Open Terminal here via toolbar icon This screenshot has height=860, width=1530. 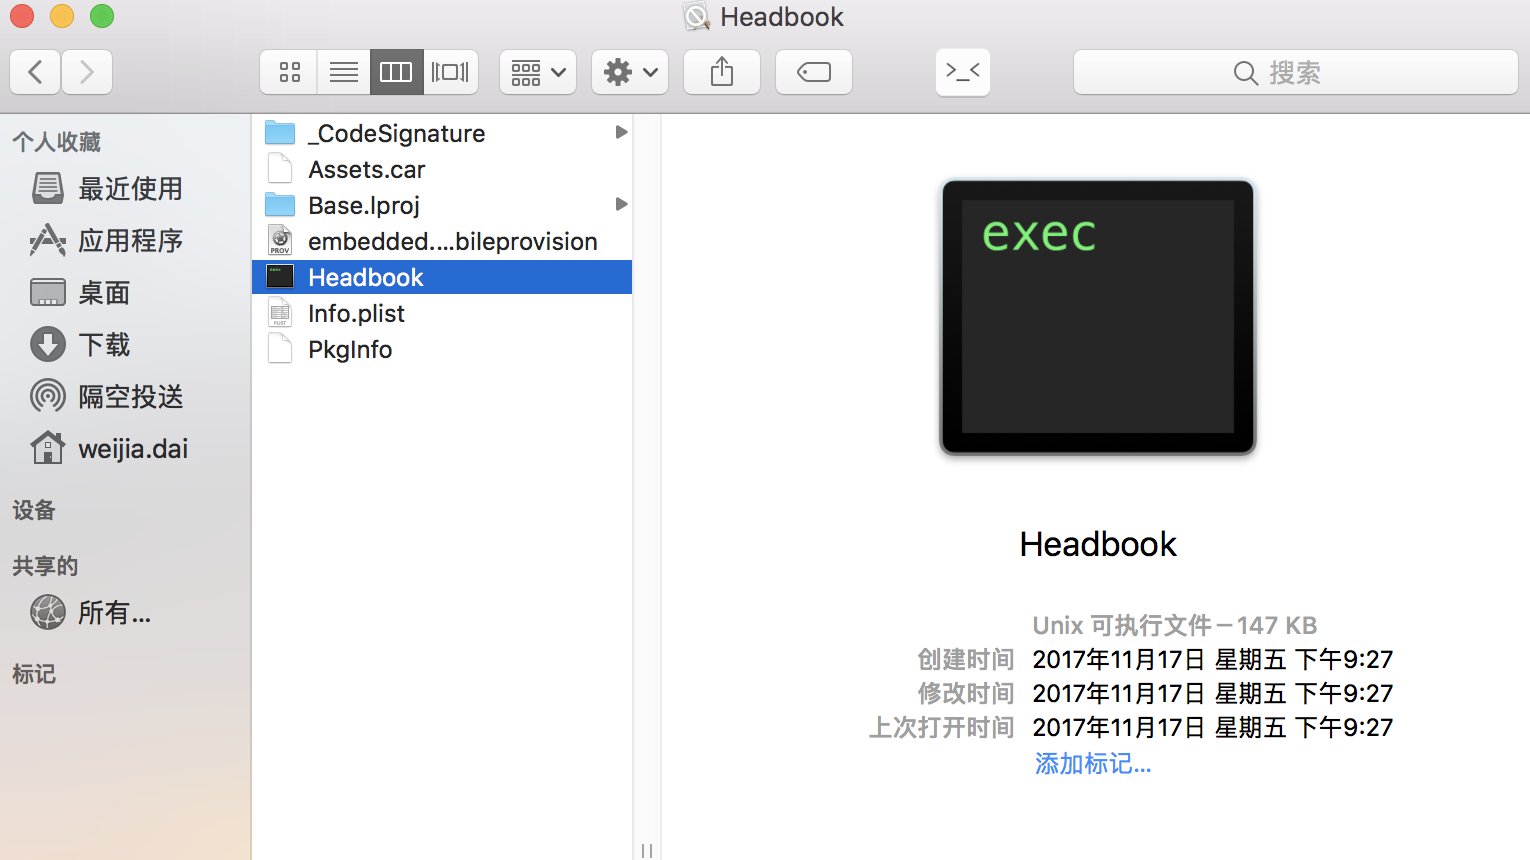coord(962,72)
